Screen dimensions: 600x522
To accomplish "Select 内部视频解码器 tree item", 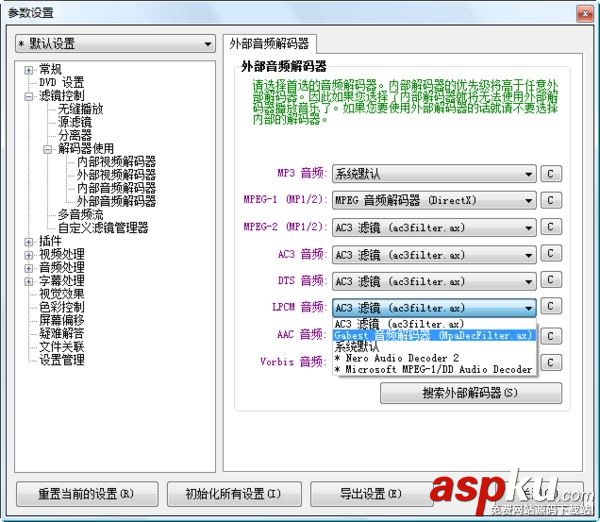I will coord(116,161).
